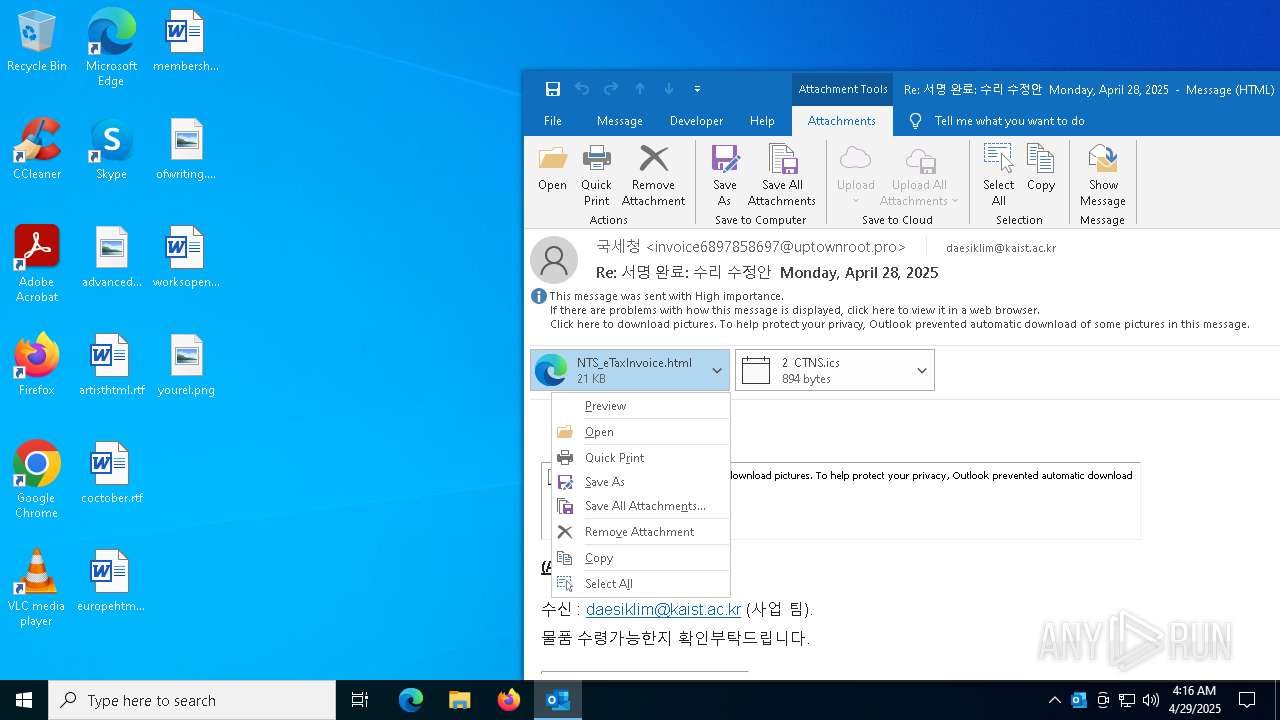The image size is (1280, 720).
Task: Choose Save All Attachments from context menu
Action: 641,506
